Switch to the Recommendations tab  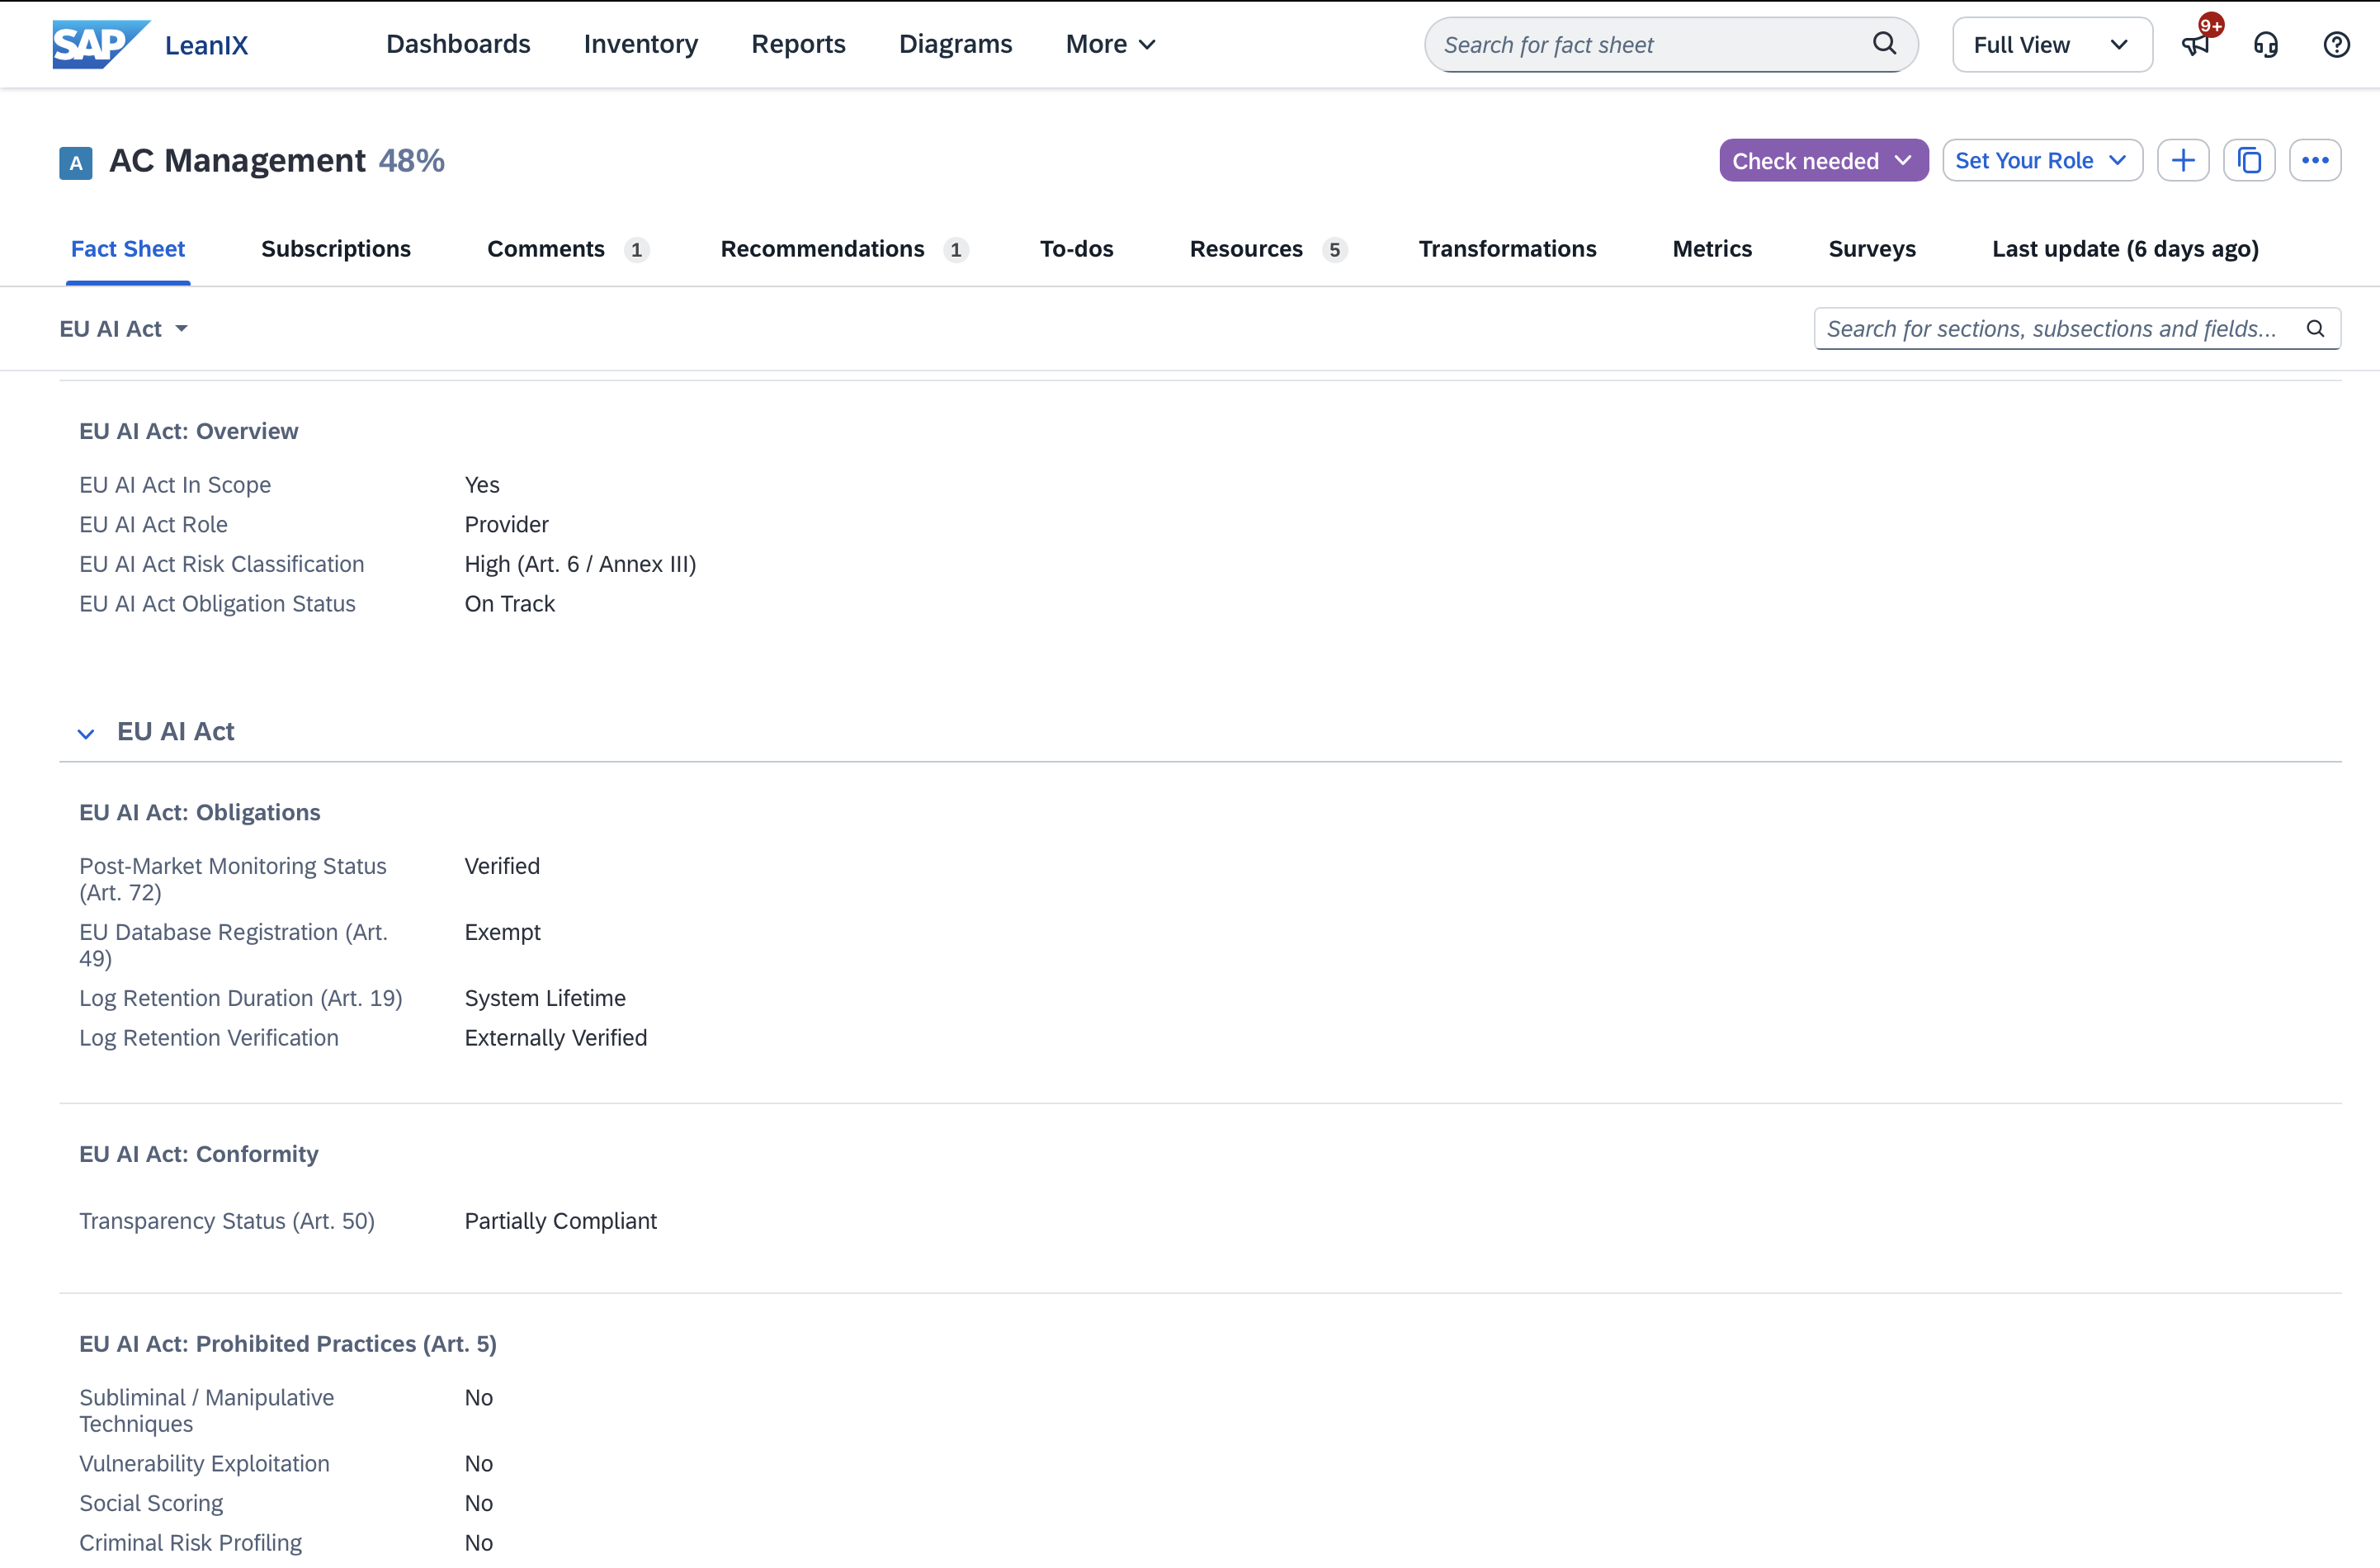coord(844,249)
